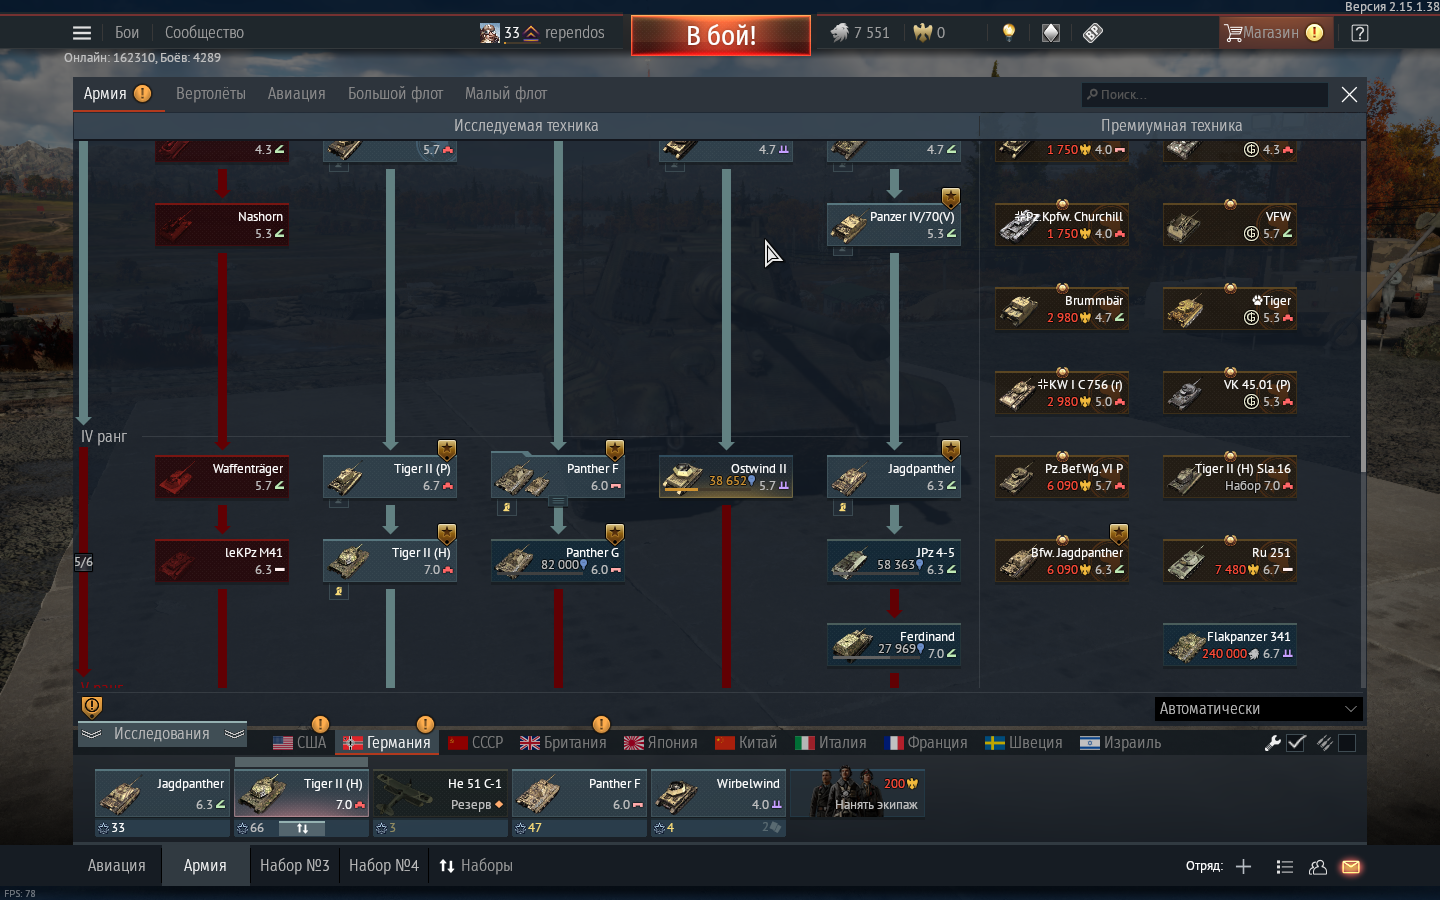Open the hamburger main menu
Viewport: 1440px width, 900px height.
pos(82,33)
